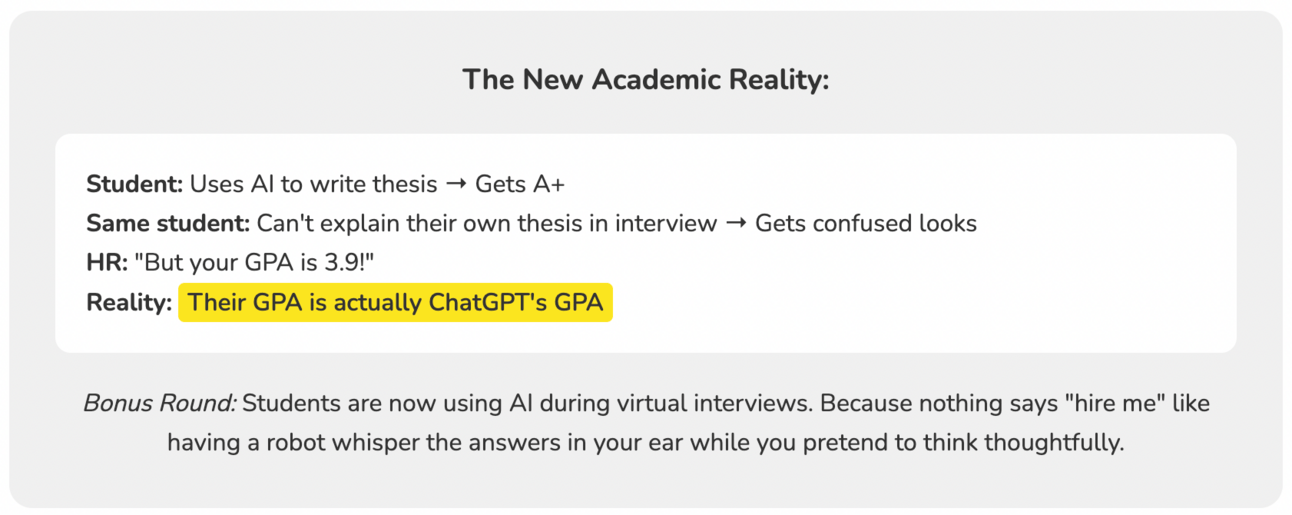
Task: Select the bold "Reality:" label
Action: [129, 302]
